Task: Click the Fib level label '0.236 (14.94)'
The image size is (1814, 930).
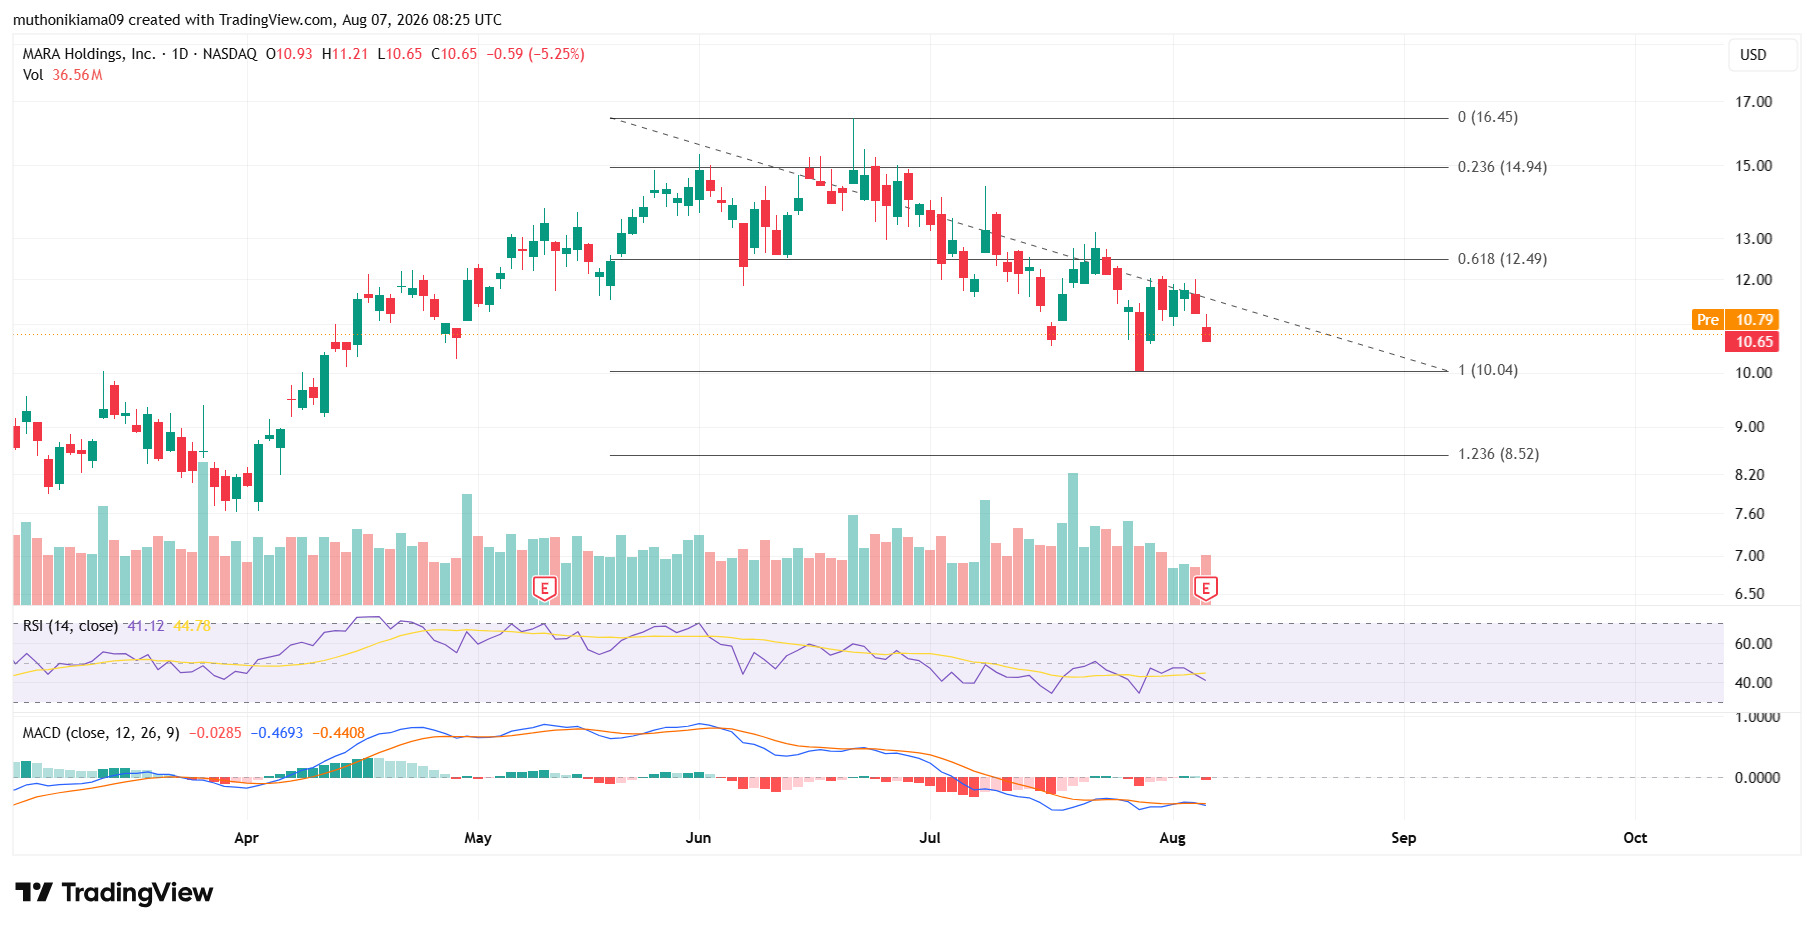Action: tap(1502, 167)
